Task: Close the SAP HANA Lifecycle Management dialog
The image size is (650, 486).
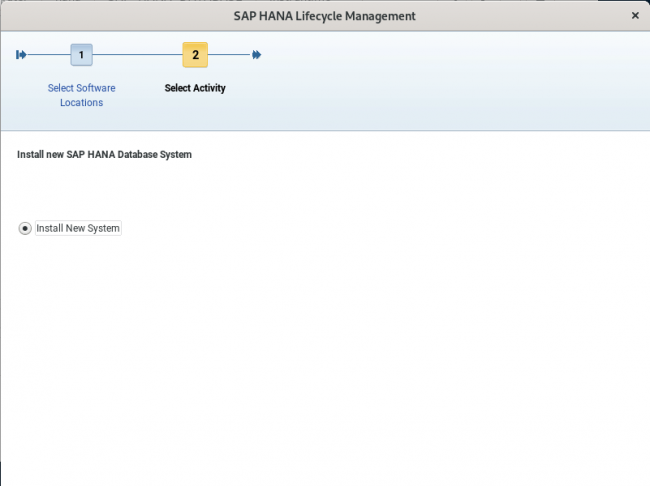Action: [635, 16]
